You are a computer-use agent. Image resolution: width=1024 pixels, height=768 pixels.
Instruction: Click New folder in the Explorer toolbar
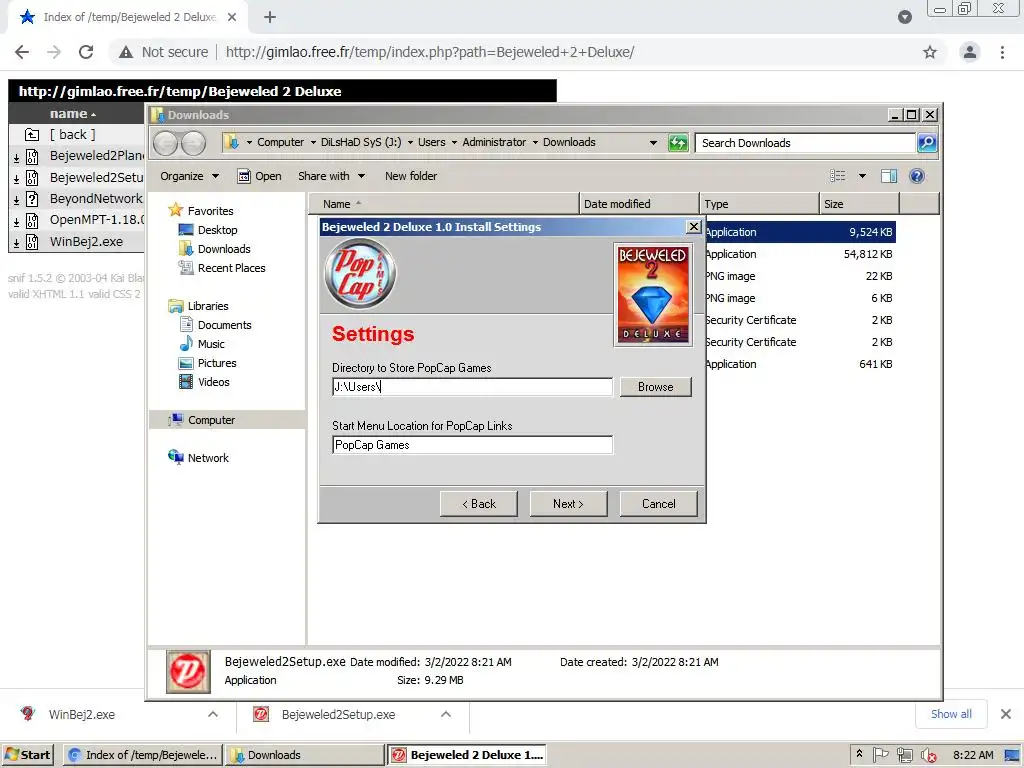coord(411,176)
